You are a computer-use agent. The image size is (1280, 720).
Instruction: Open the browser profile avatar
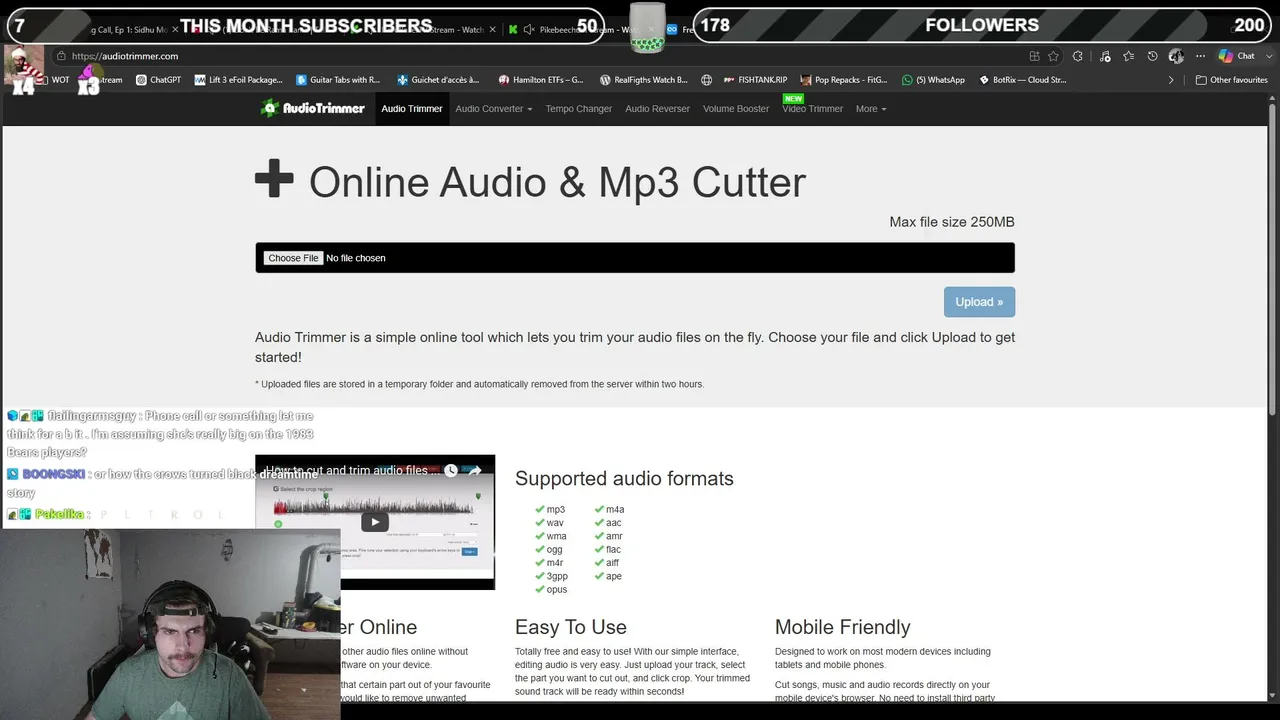1176,56
